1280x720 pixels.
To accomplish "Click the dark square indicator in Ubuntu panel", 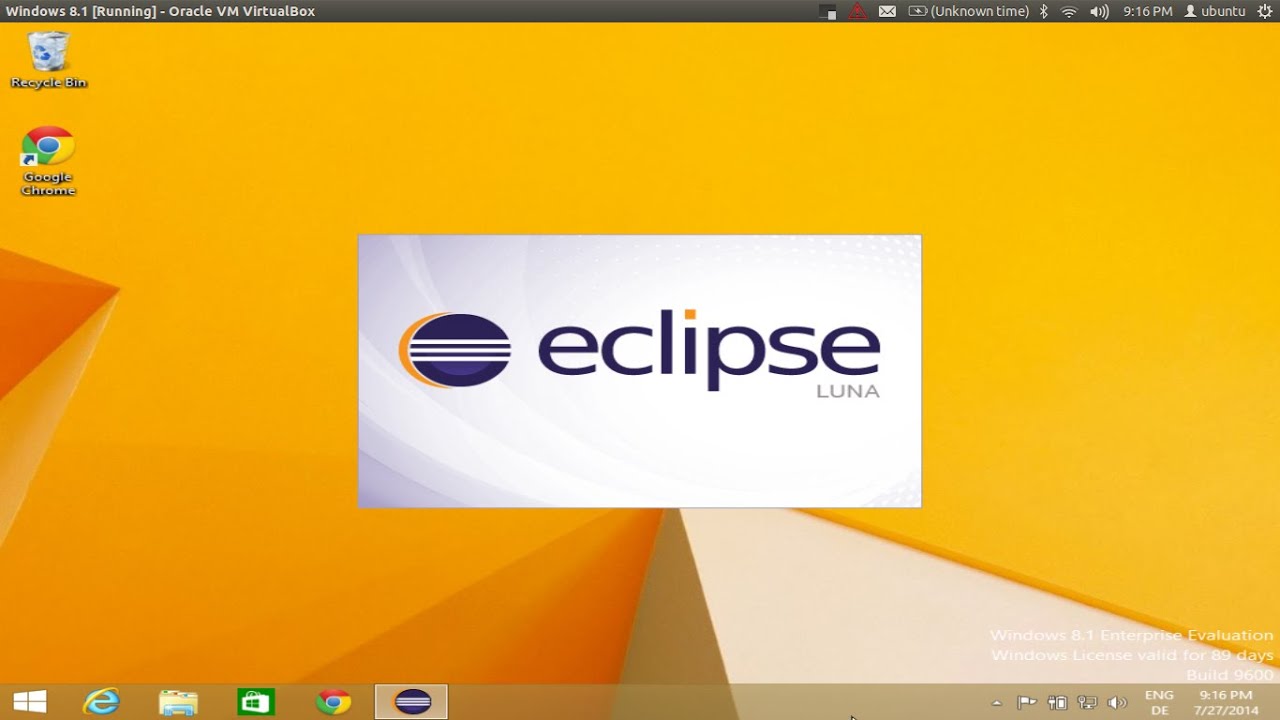I will pos(828,11).
